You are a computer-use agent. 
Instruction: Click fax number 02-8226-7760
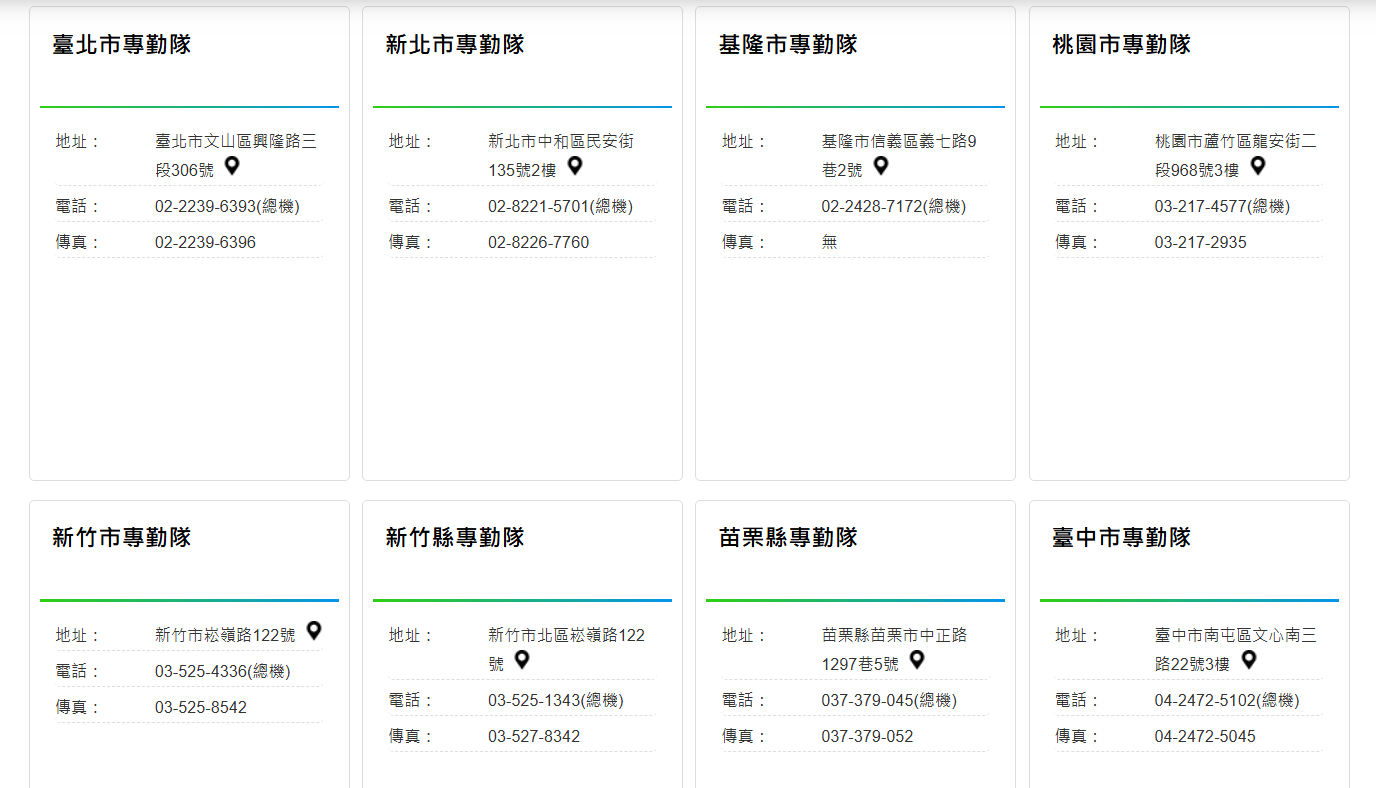tap(538, 243)
